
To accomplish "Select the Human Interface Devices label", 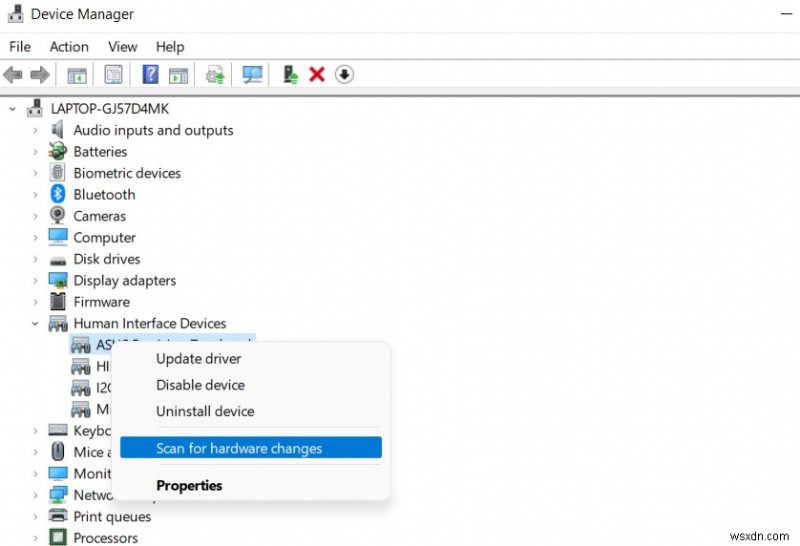I will click(149, 323).
